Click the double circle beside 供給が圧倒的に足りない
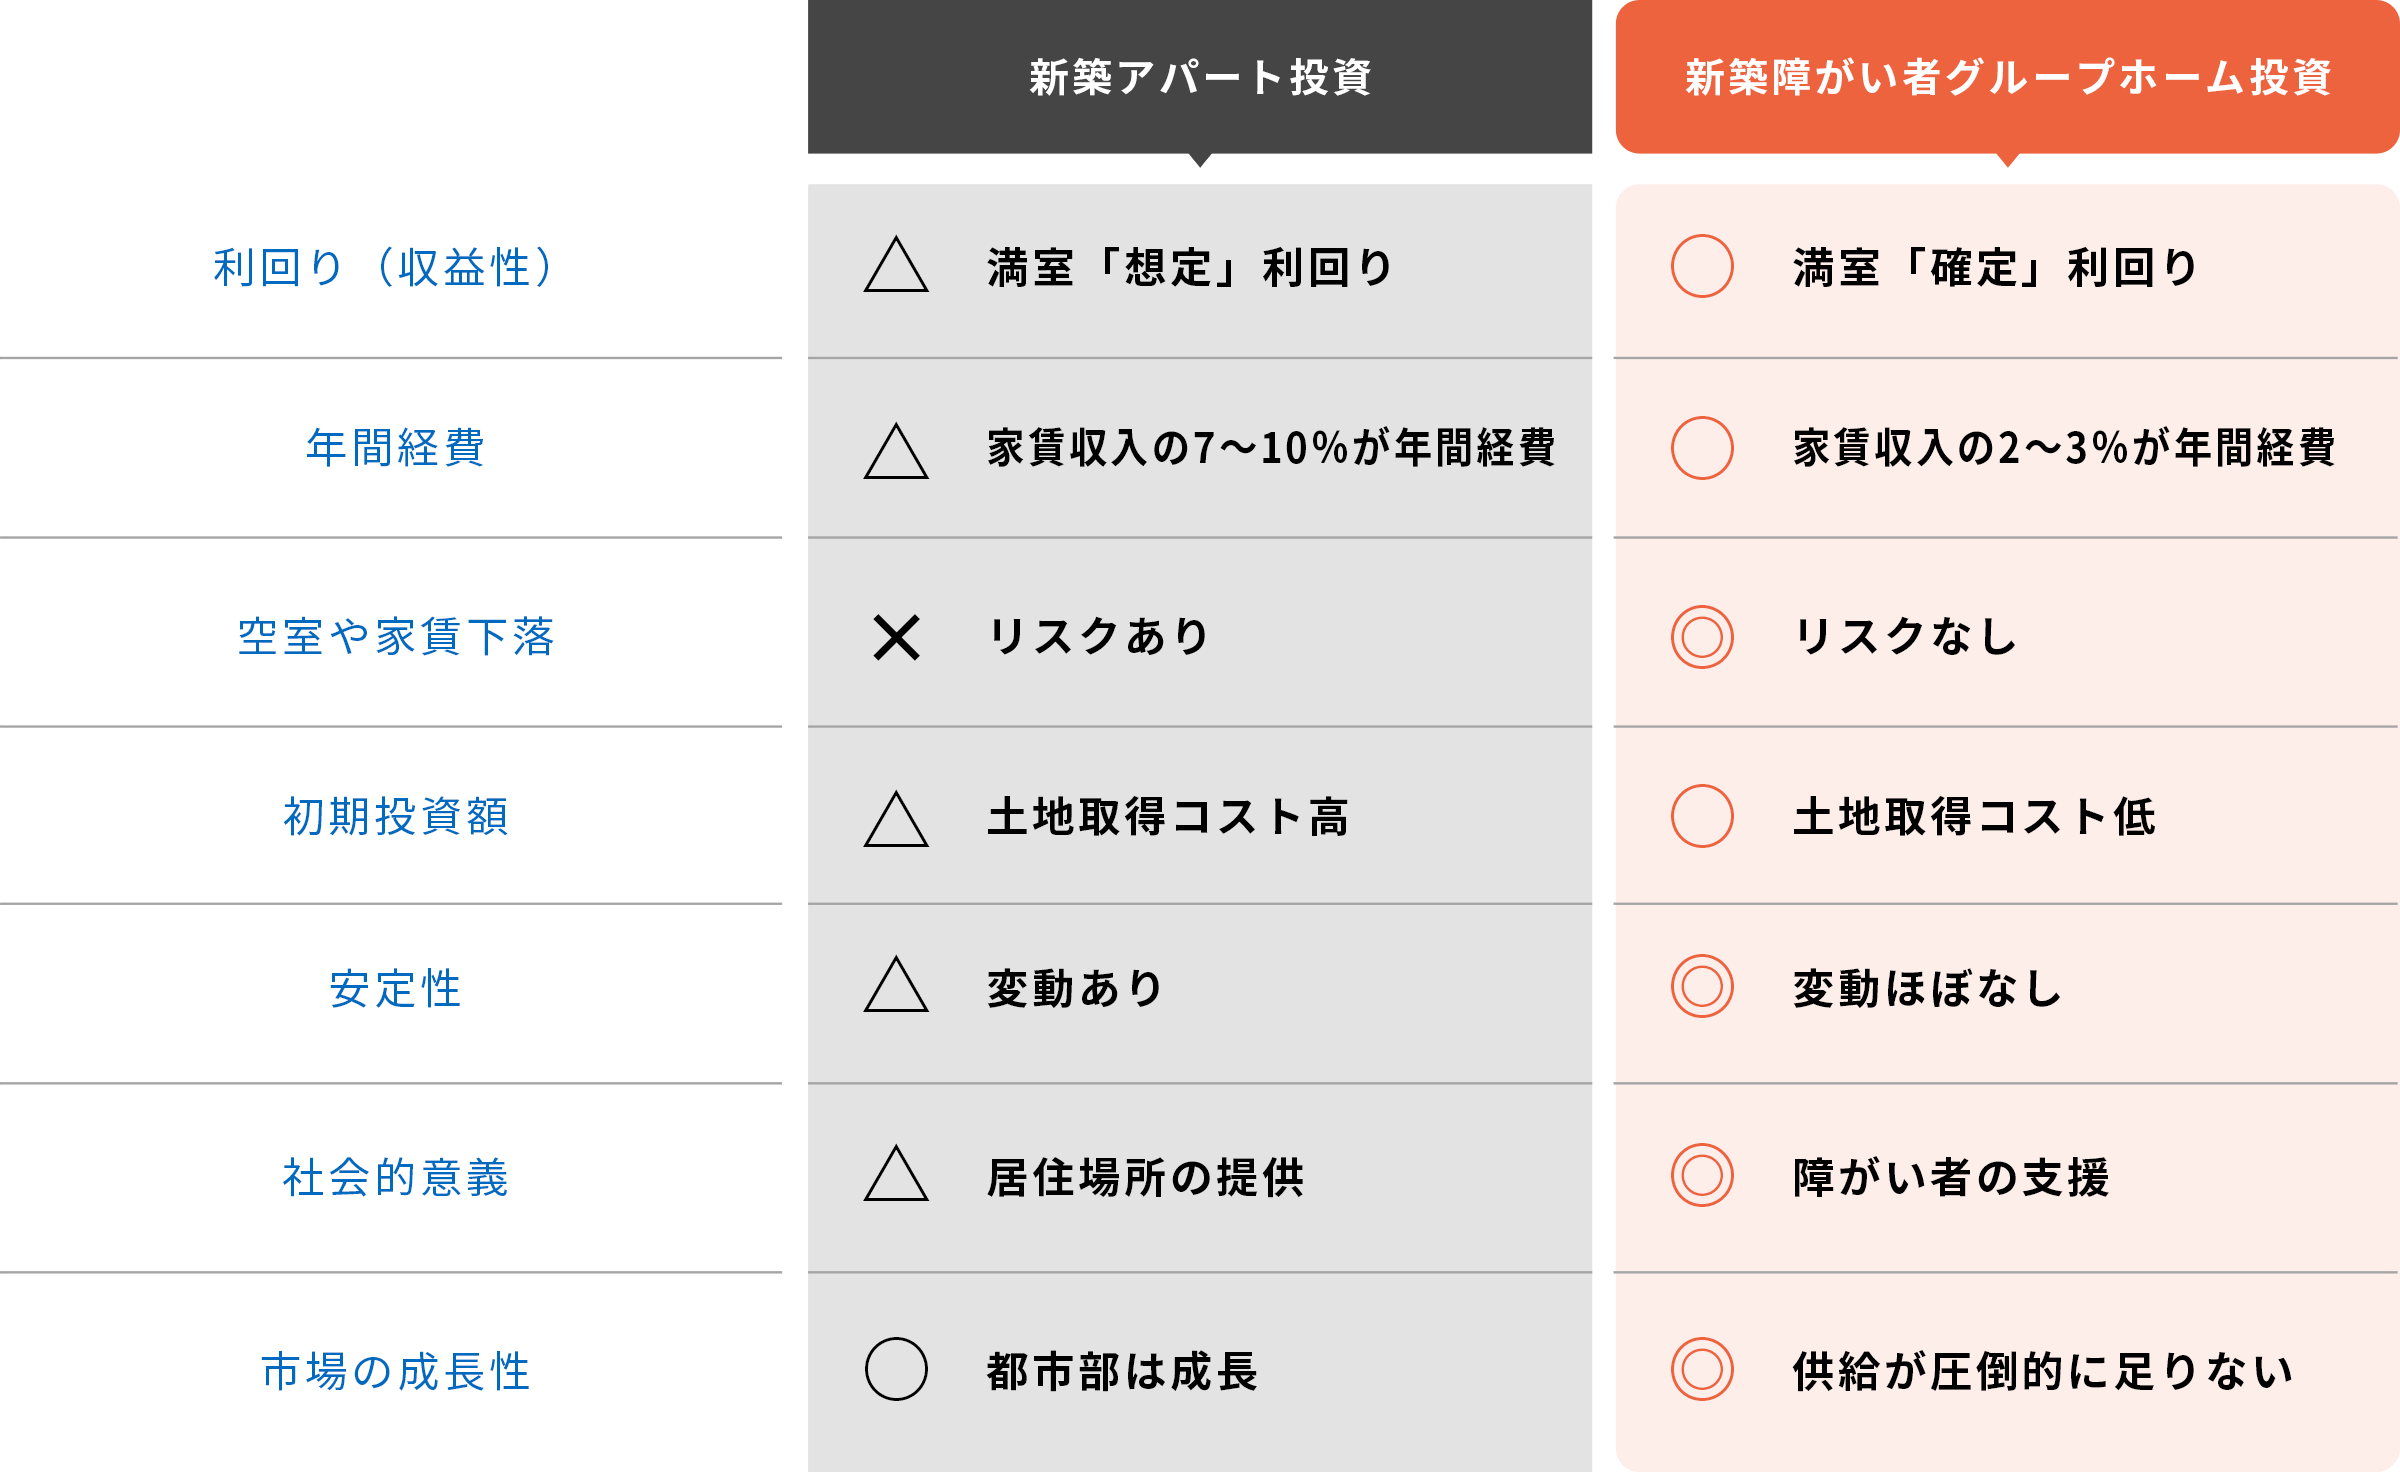This screenshot has width=2400, height=1472. tap(1702, 1369)
